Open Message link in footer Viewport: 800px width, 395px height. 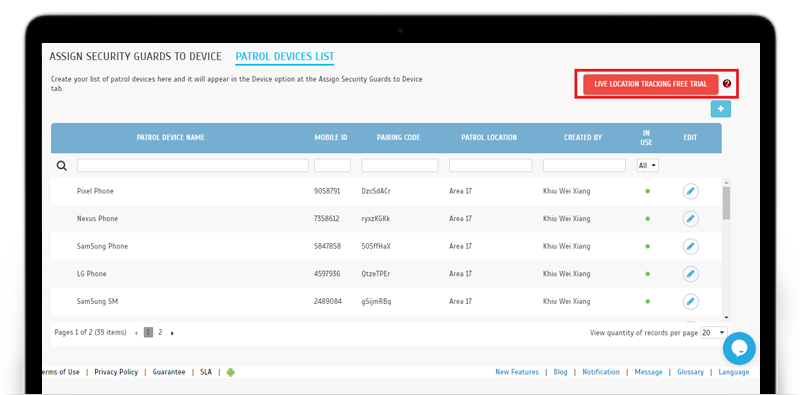point(648,372)
